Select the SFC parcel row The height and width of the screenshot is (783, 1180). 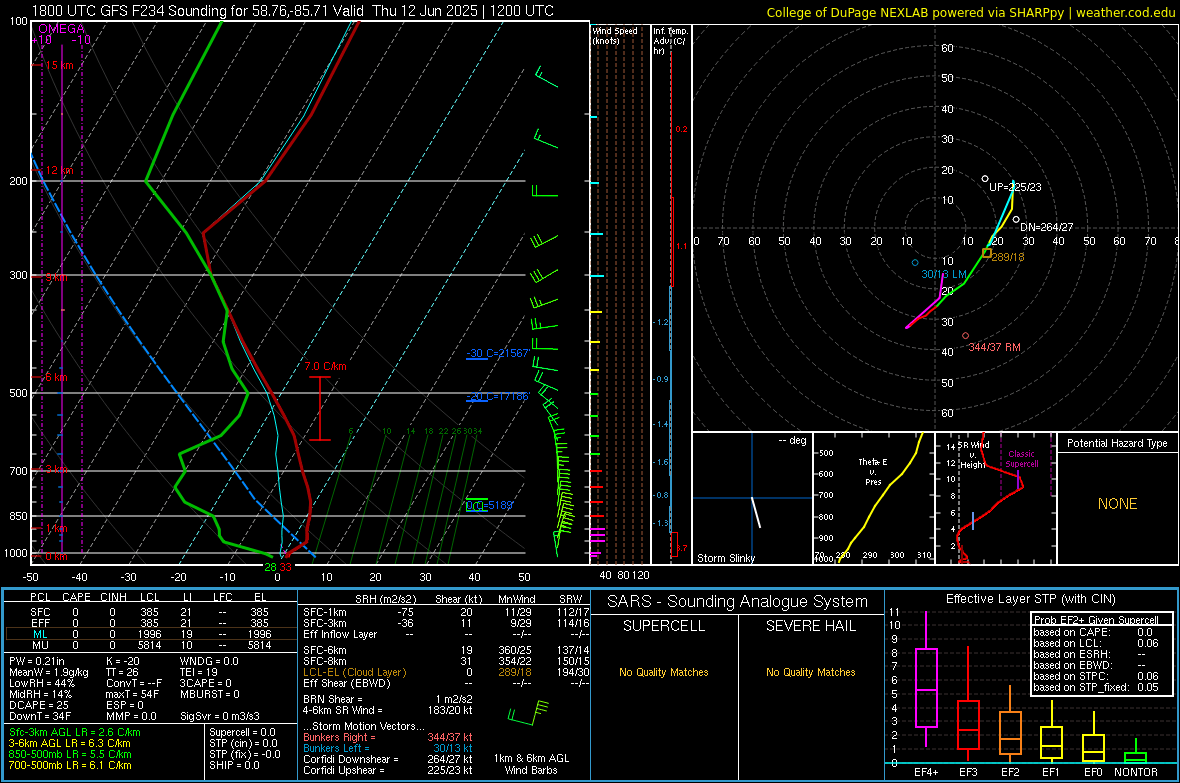150,613
